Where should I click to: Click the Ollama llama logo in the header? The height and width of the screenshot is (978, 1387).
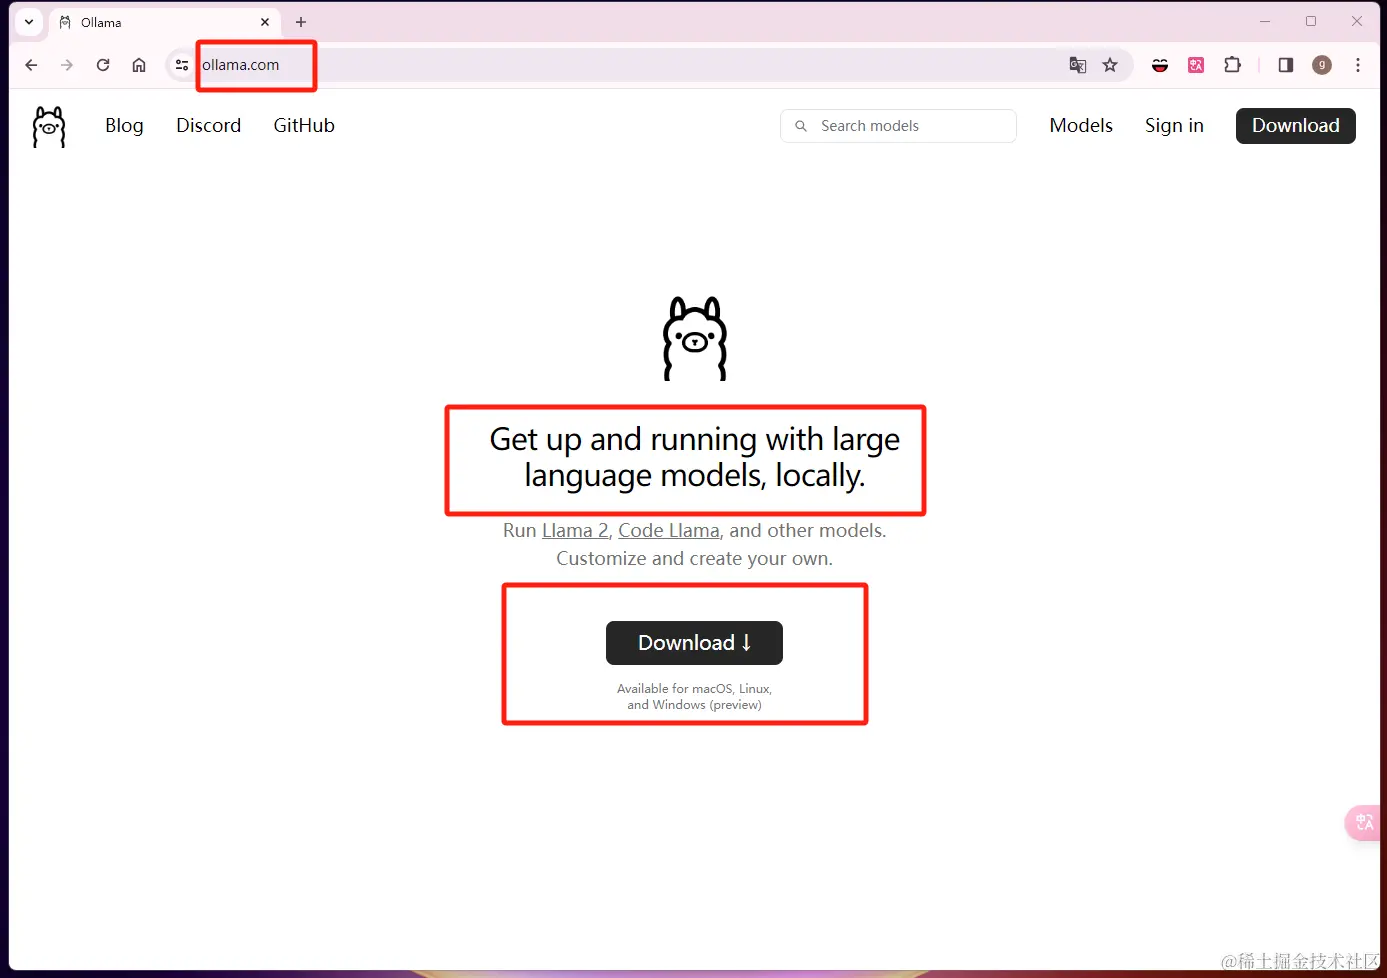coord(49,127)
